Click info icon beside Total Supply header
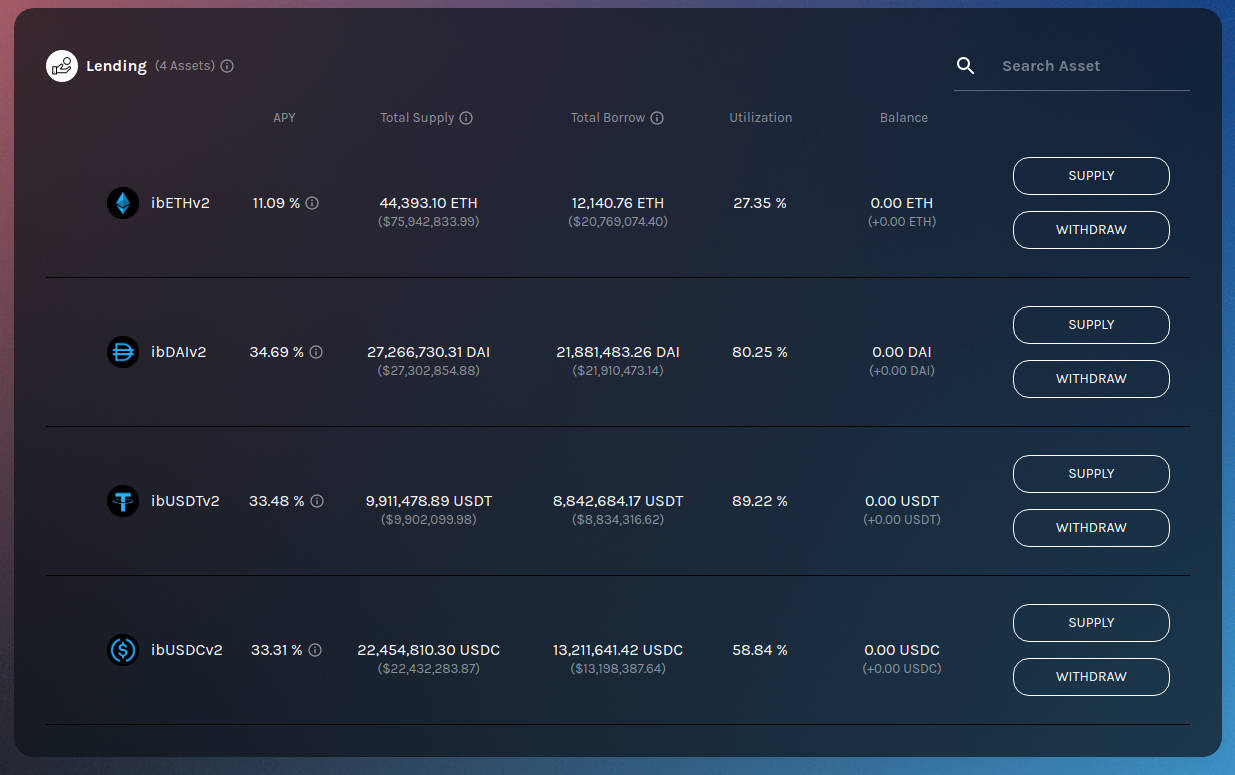 pyautogui.click(x=466, y=118)
